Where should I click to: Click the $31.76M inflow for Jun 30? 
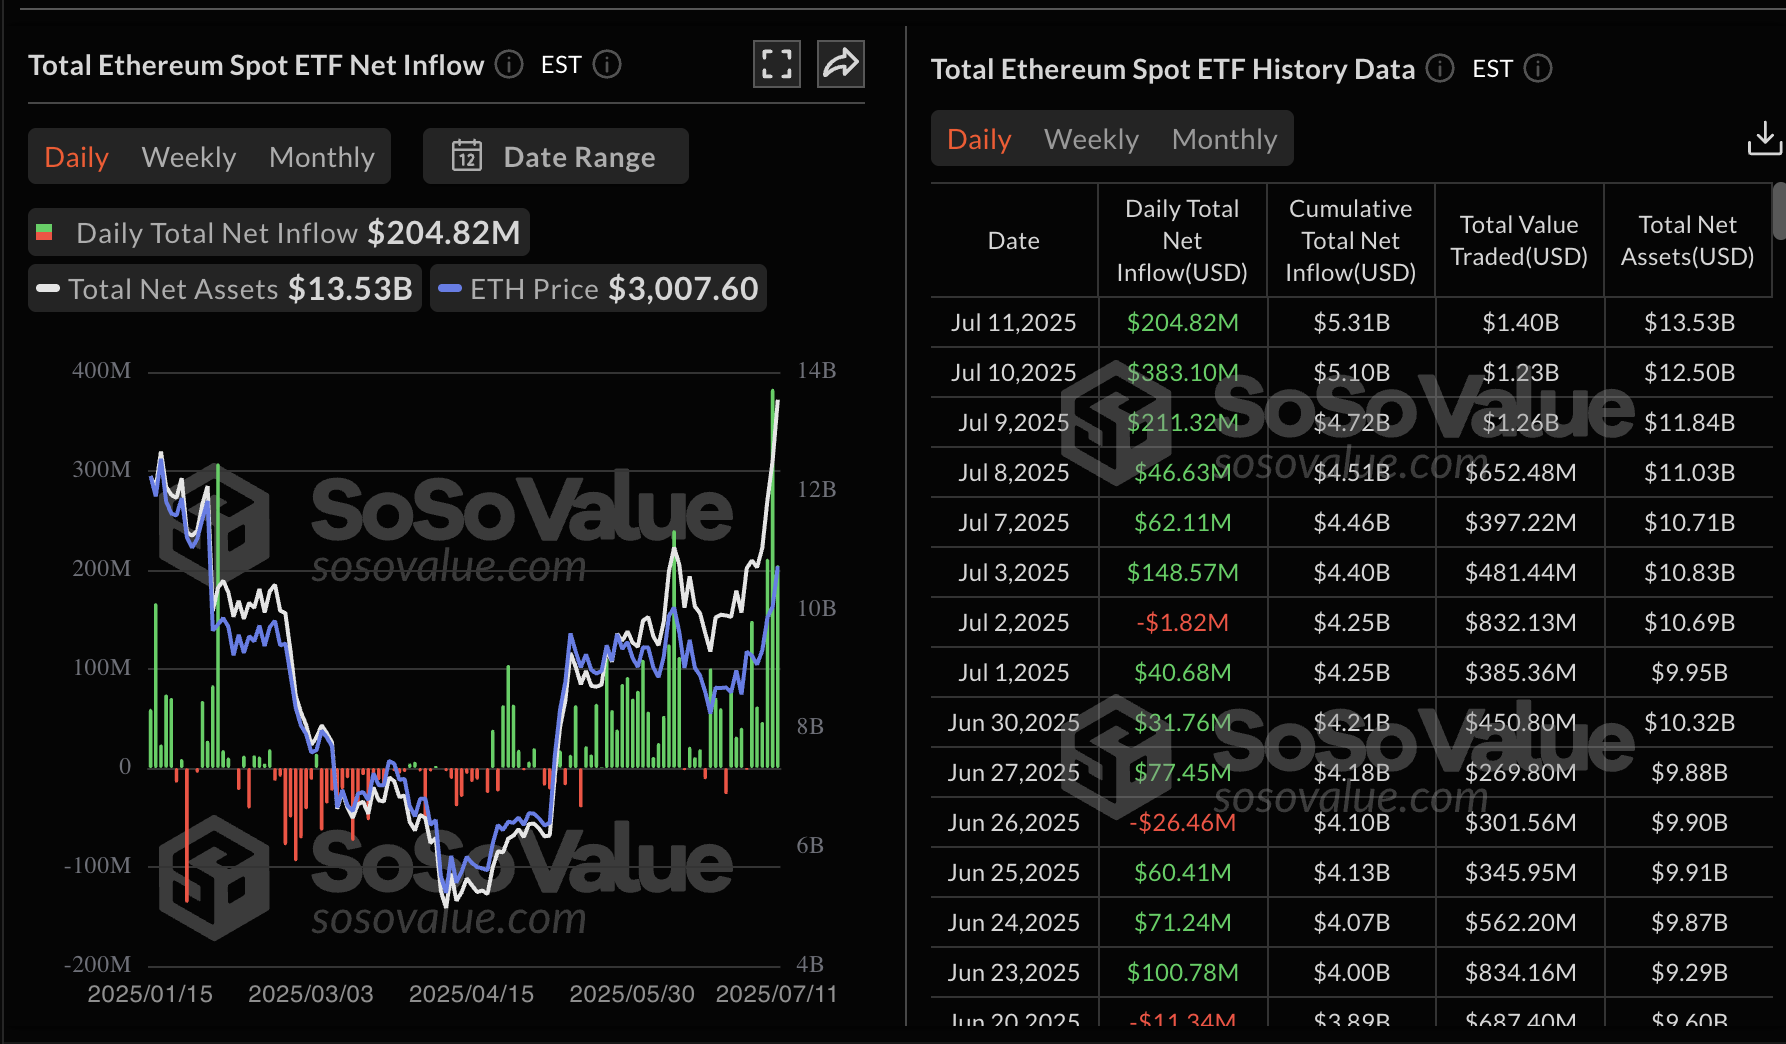pyautogui.click(x=1183, y=722)
